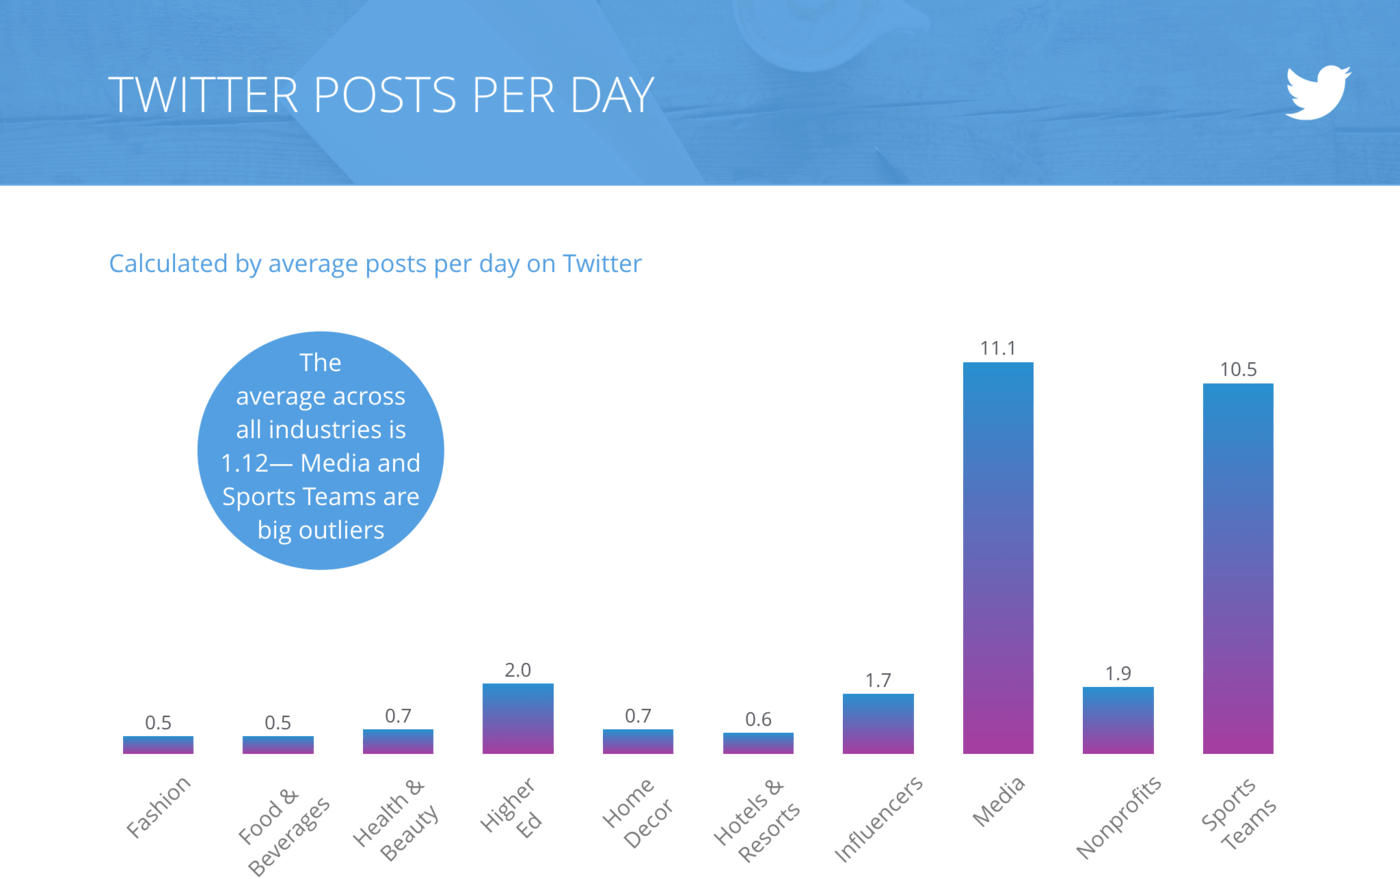
Task: Click the Media bar in the chart
Action: (x=998, y=558)
